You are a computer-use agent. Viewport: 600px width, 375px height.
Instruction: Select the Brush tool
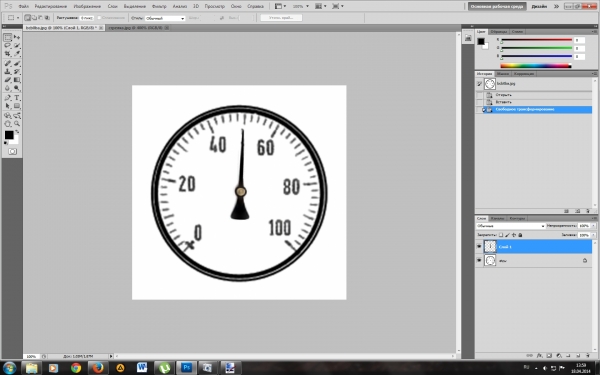(17, 63)
